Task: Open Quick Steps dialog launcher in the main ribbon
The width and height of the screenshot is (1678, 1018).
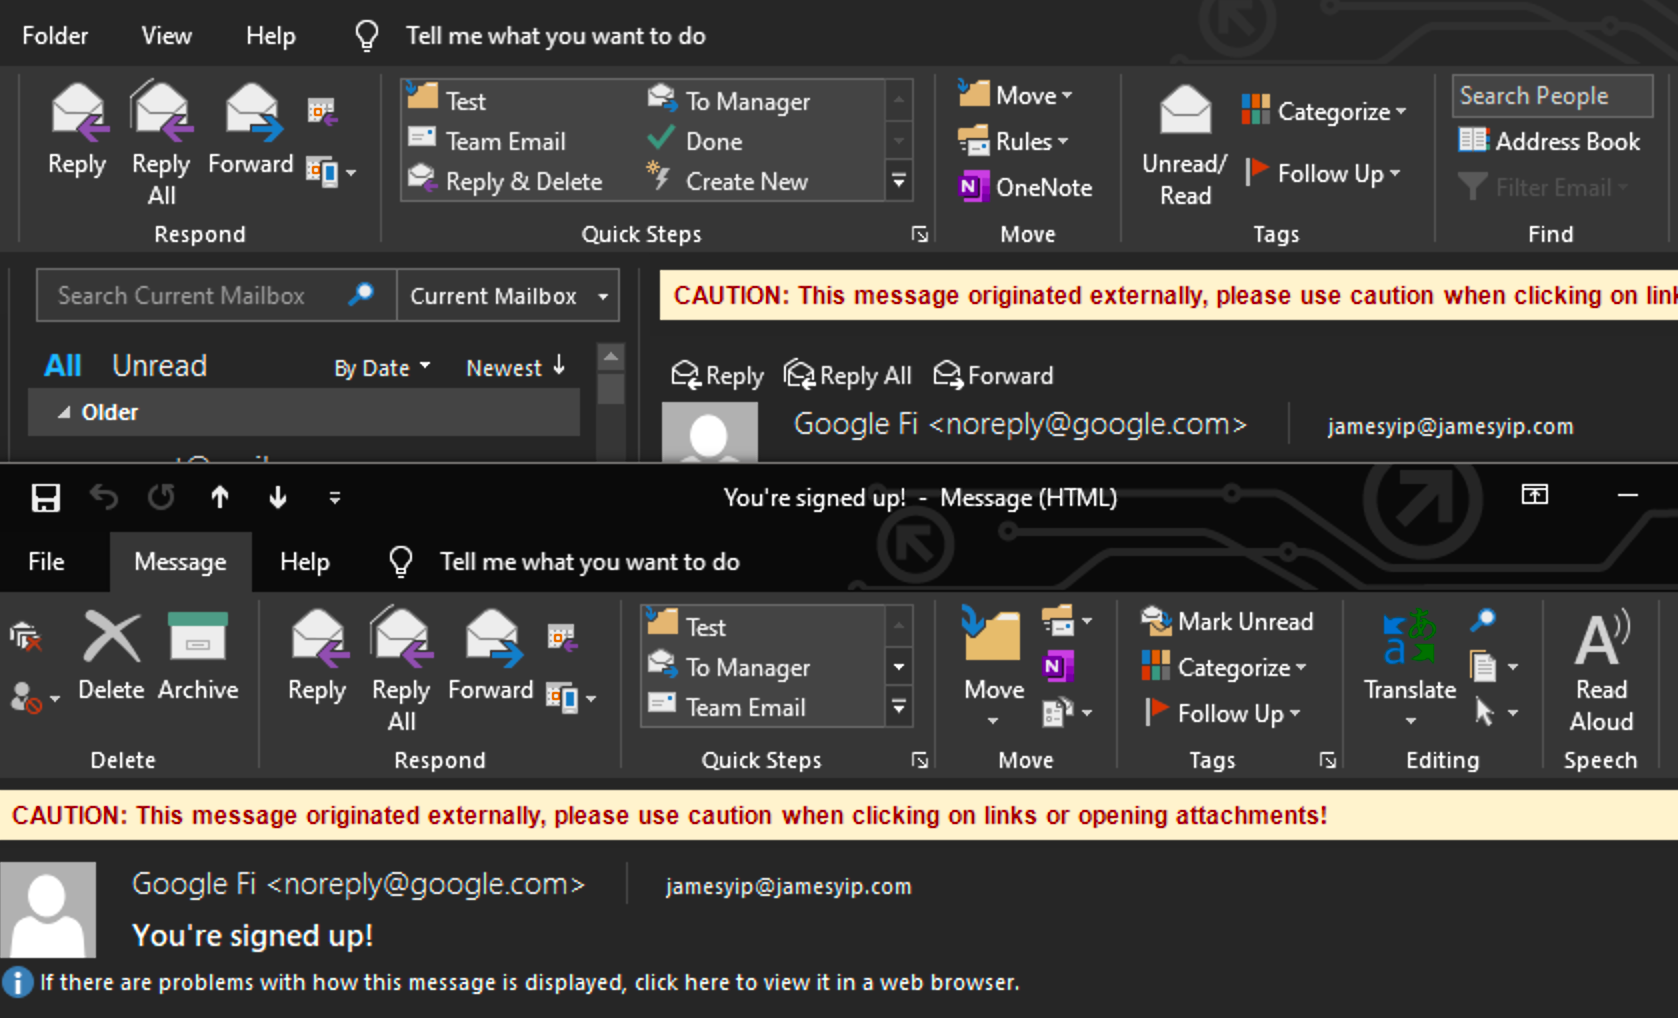Action: point(919,234)
